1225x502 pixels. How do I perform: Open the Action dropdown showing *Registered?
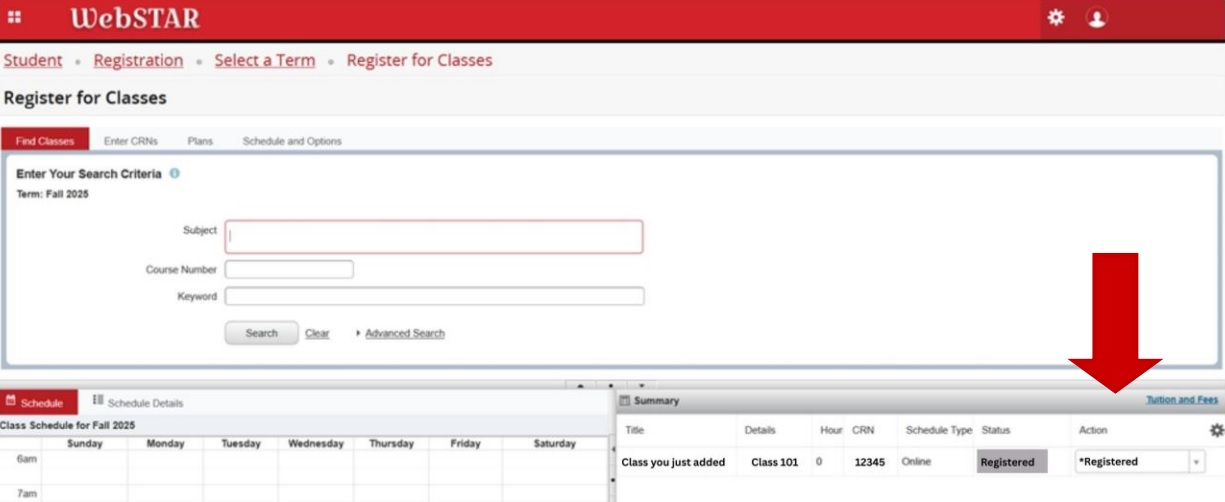pos(1139,462)
